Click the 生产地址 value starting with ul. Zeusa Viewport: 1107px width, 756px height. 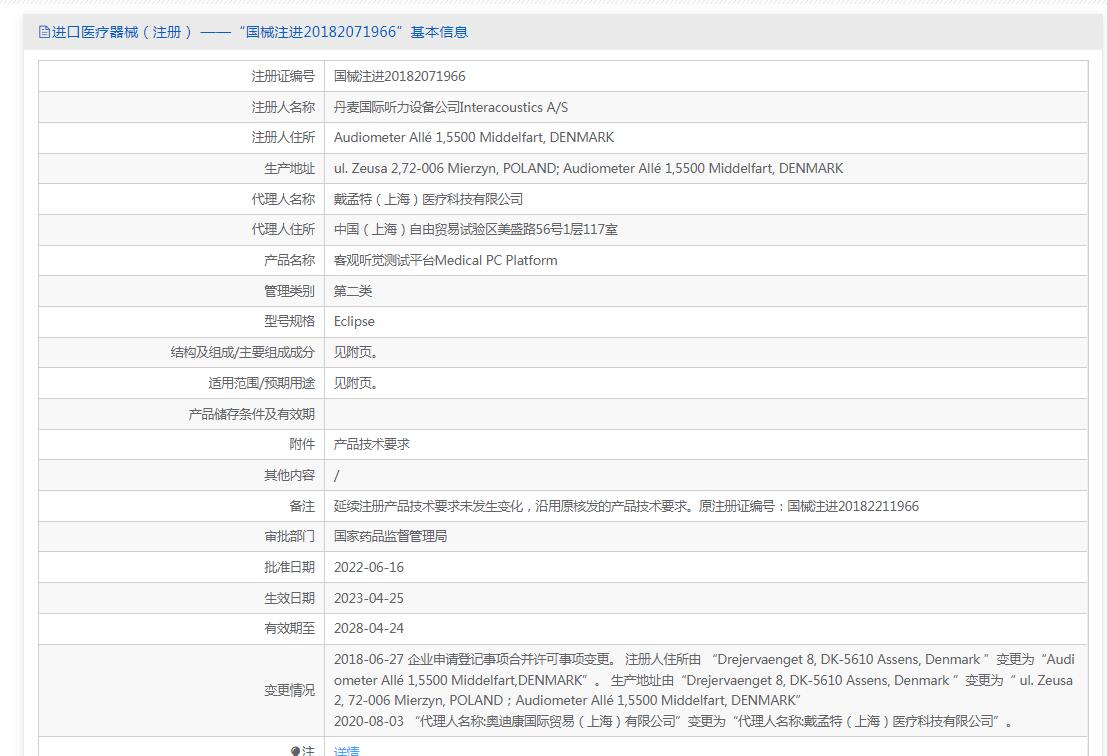588,169
